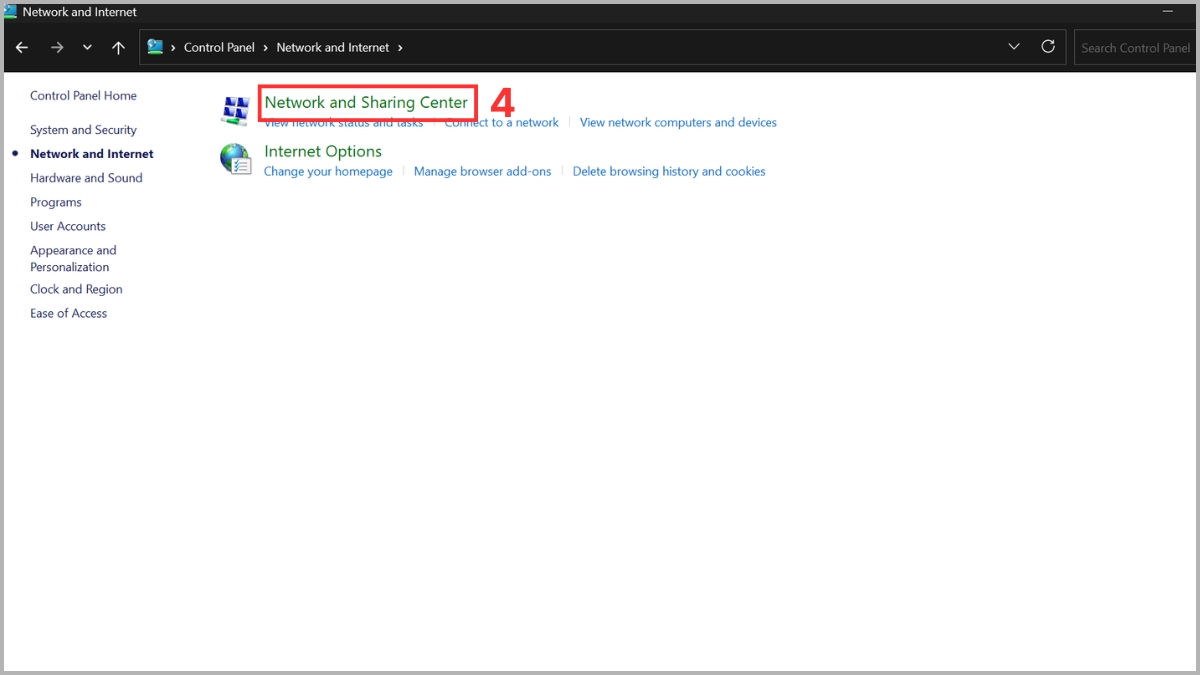The width and height of the screenshot is (1200, 675).
Task: Select Network and Internet breadcrumb
Action: (333, 47)
